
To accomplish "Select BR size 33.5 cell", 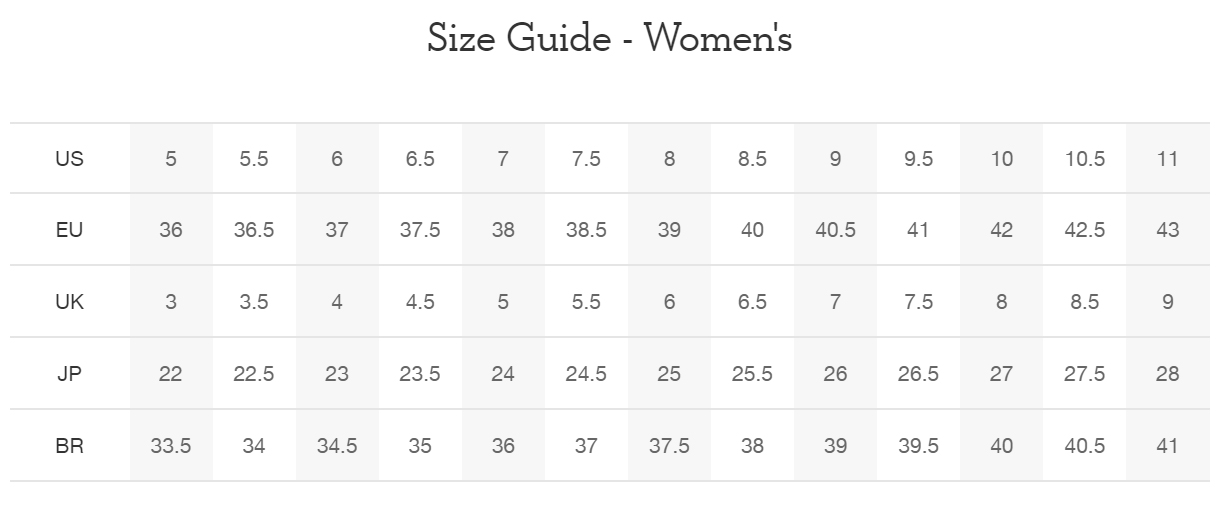I will pos(171,446).
